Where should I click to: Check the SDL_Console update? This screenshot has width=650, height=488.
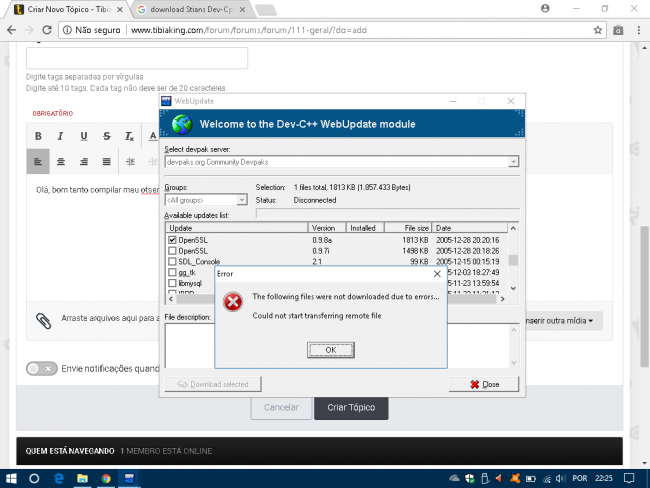172,262
